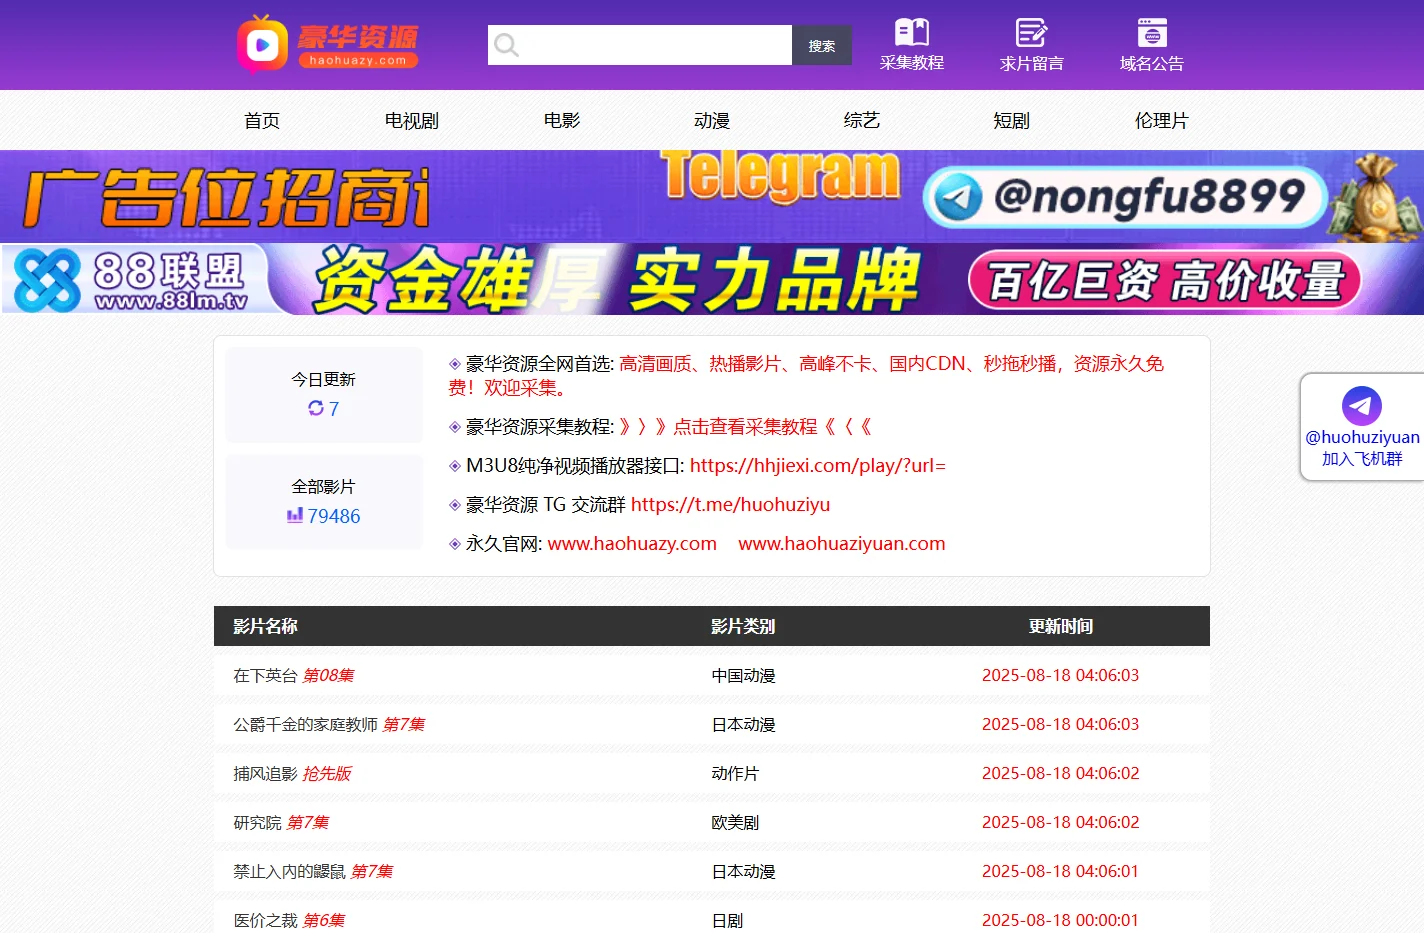Open 在下英台 第08集 entry
The height and width of the screenshot is (933, 1424).
(294, 675)
